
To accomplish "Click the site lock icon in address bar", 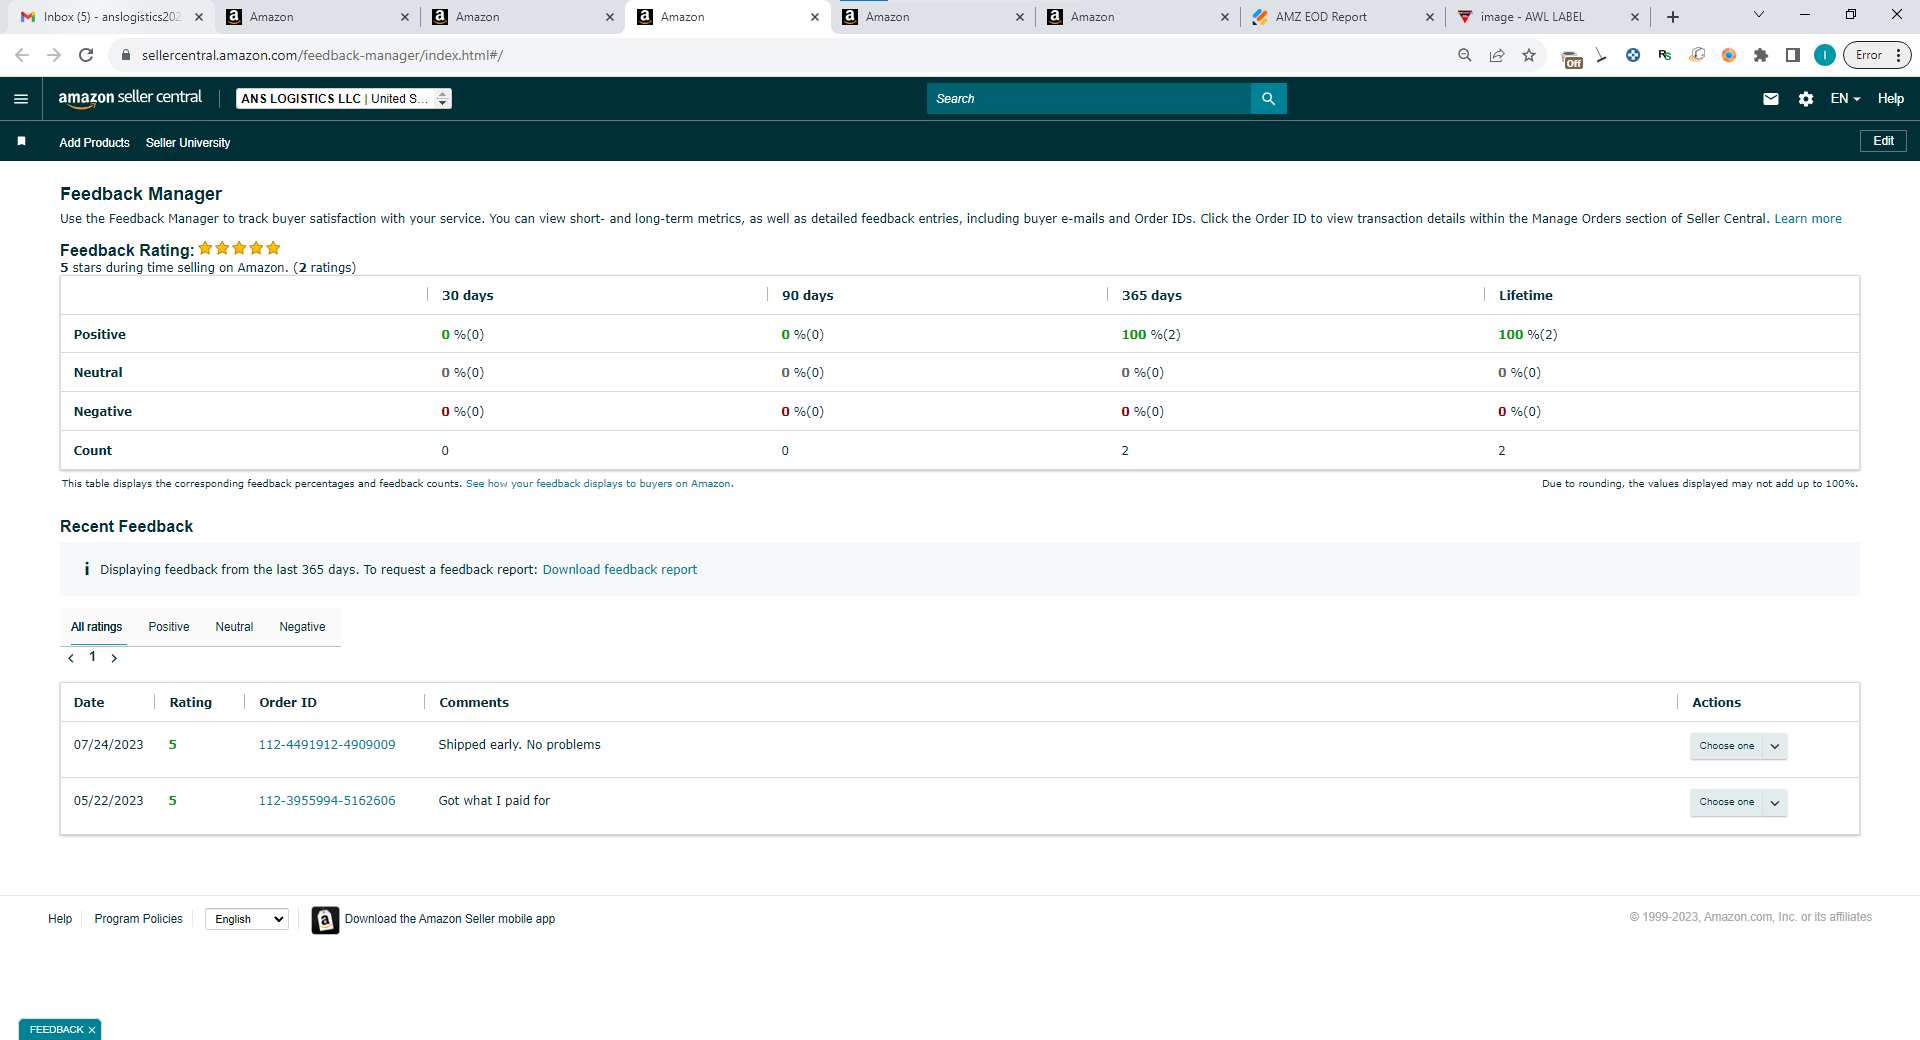I will click(x=126, y=55).
